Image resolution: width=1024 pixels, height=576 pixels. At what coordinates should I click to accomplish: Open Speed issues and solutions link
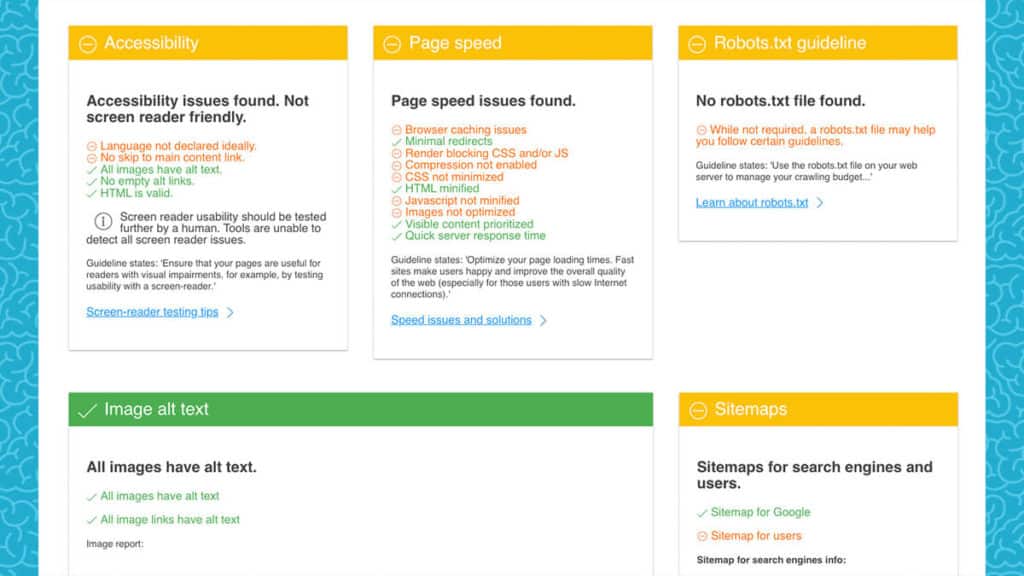coord(461,321)
